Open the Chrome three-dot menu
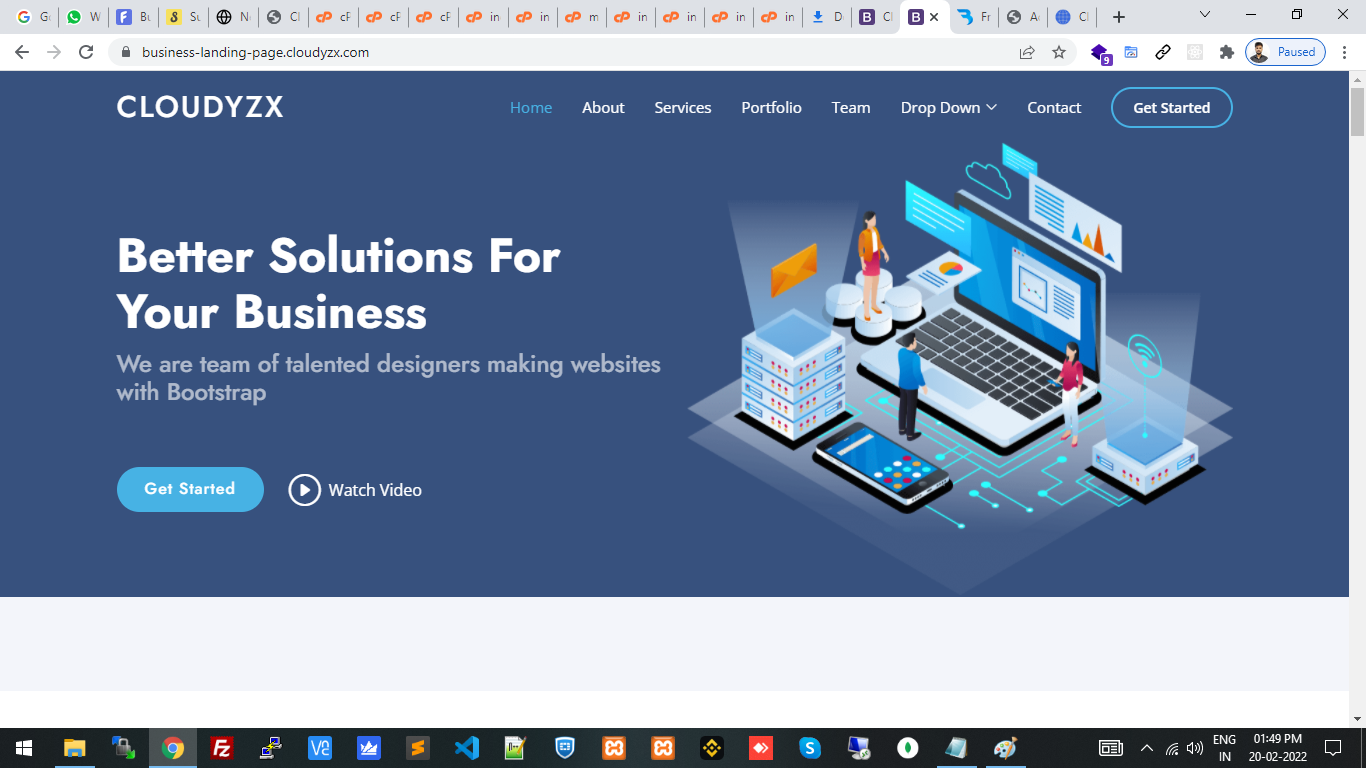The image size is (1366, 768). [1347, 52]
